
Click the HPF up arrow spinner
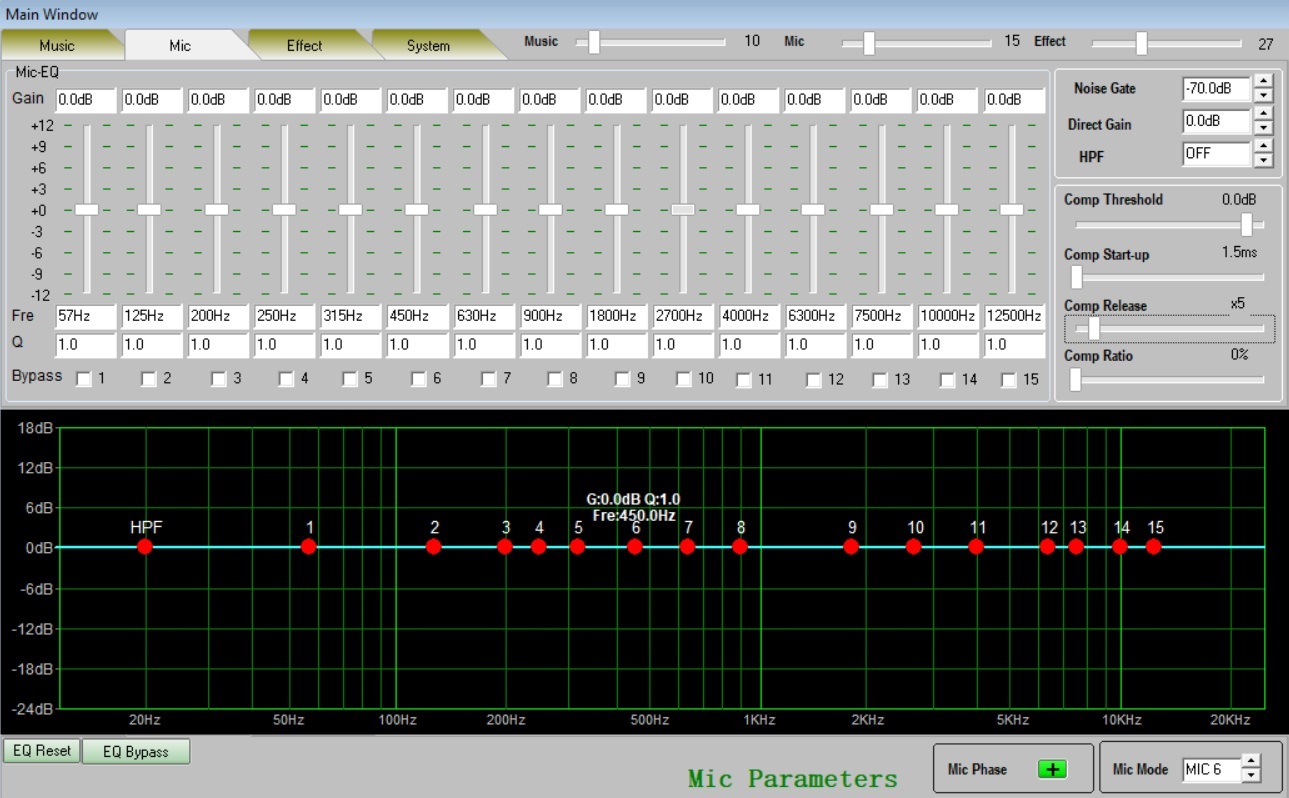(1264, 147)
